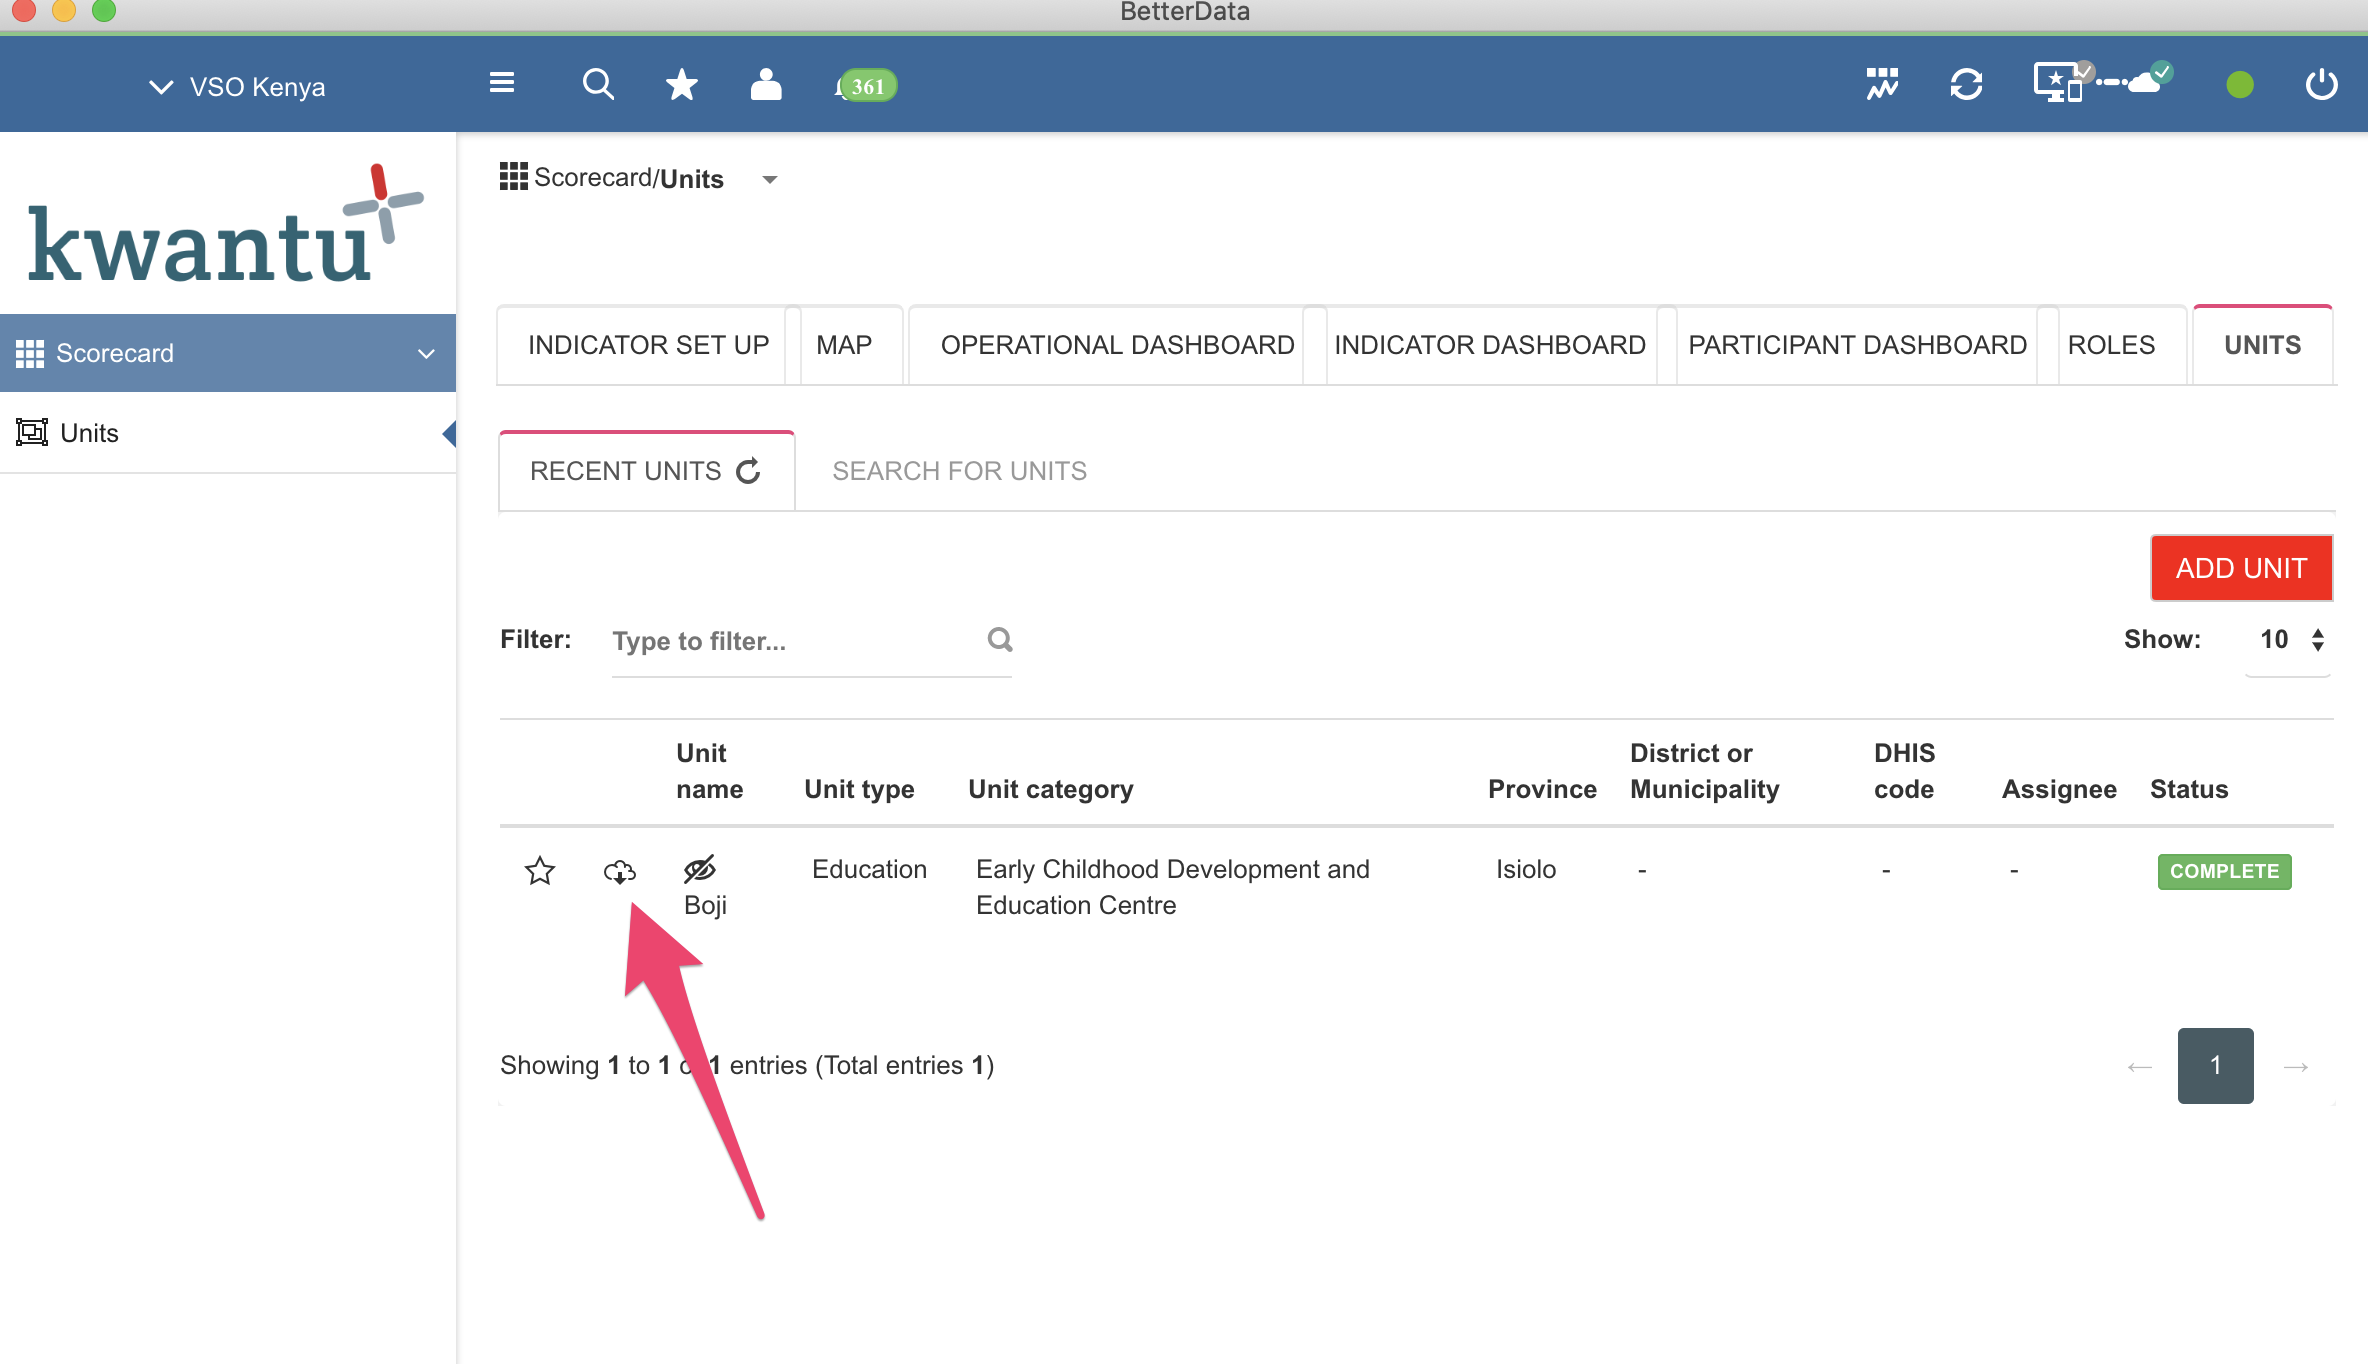Change the Show entries count selector
The width and height of the screenshot is (2368, 1364).
[2290, 640]
